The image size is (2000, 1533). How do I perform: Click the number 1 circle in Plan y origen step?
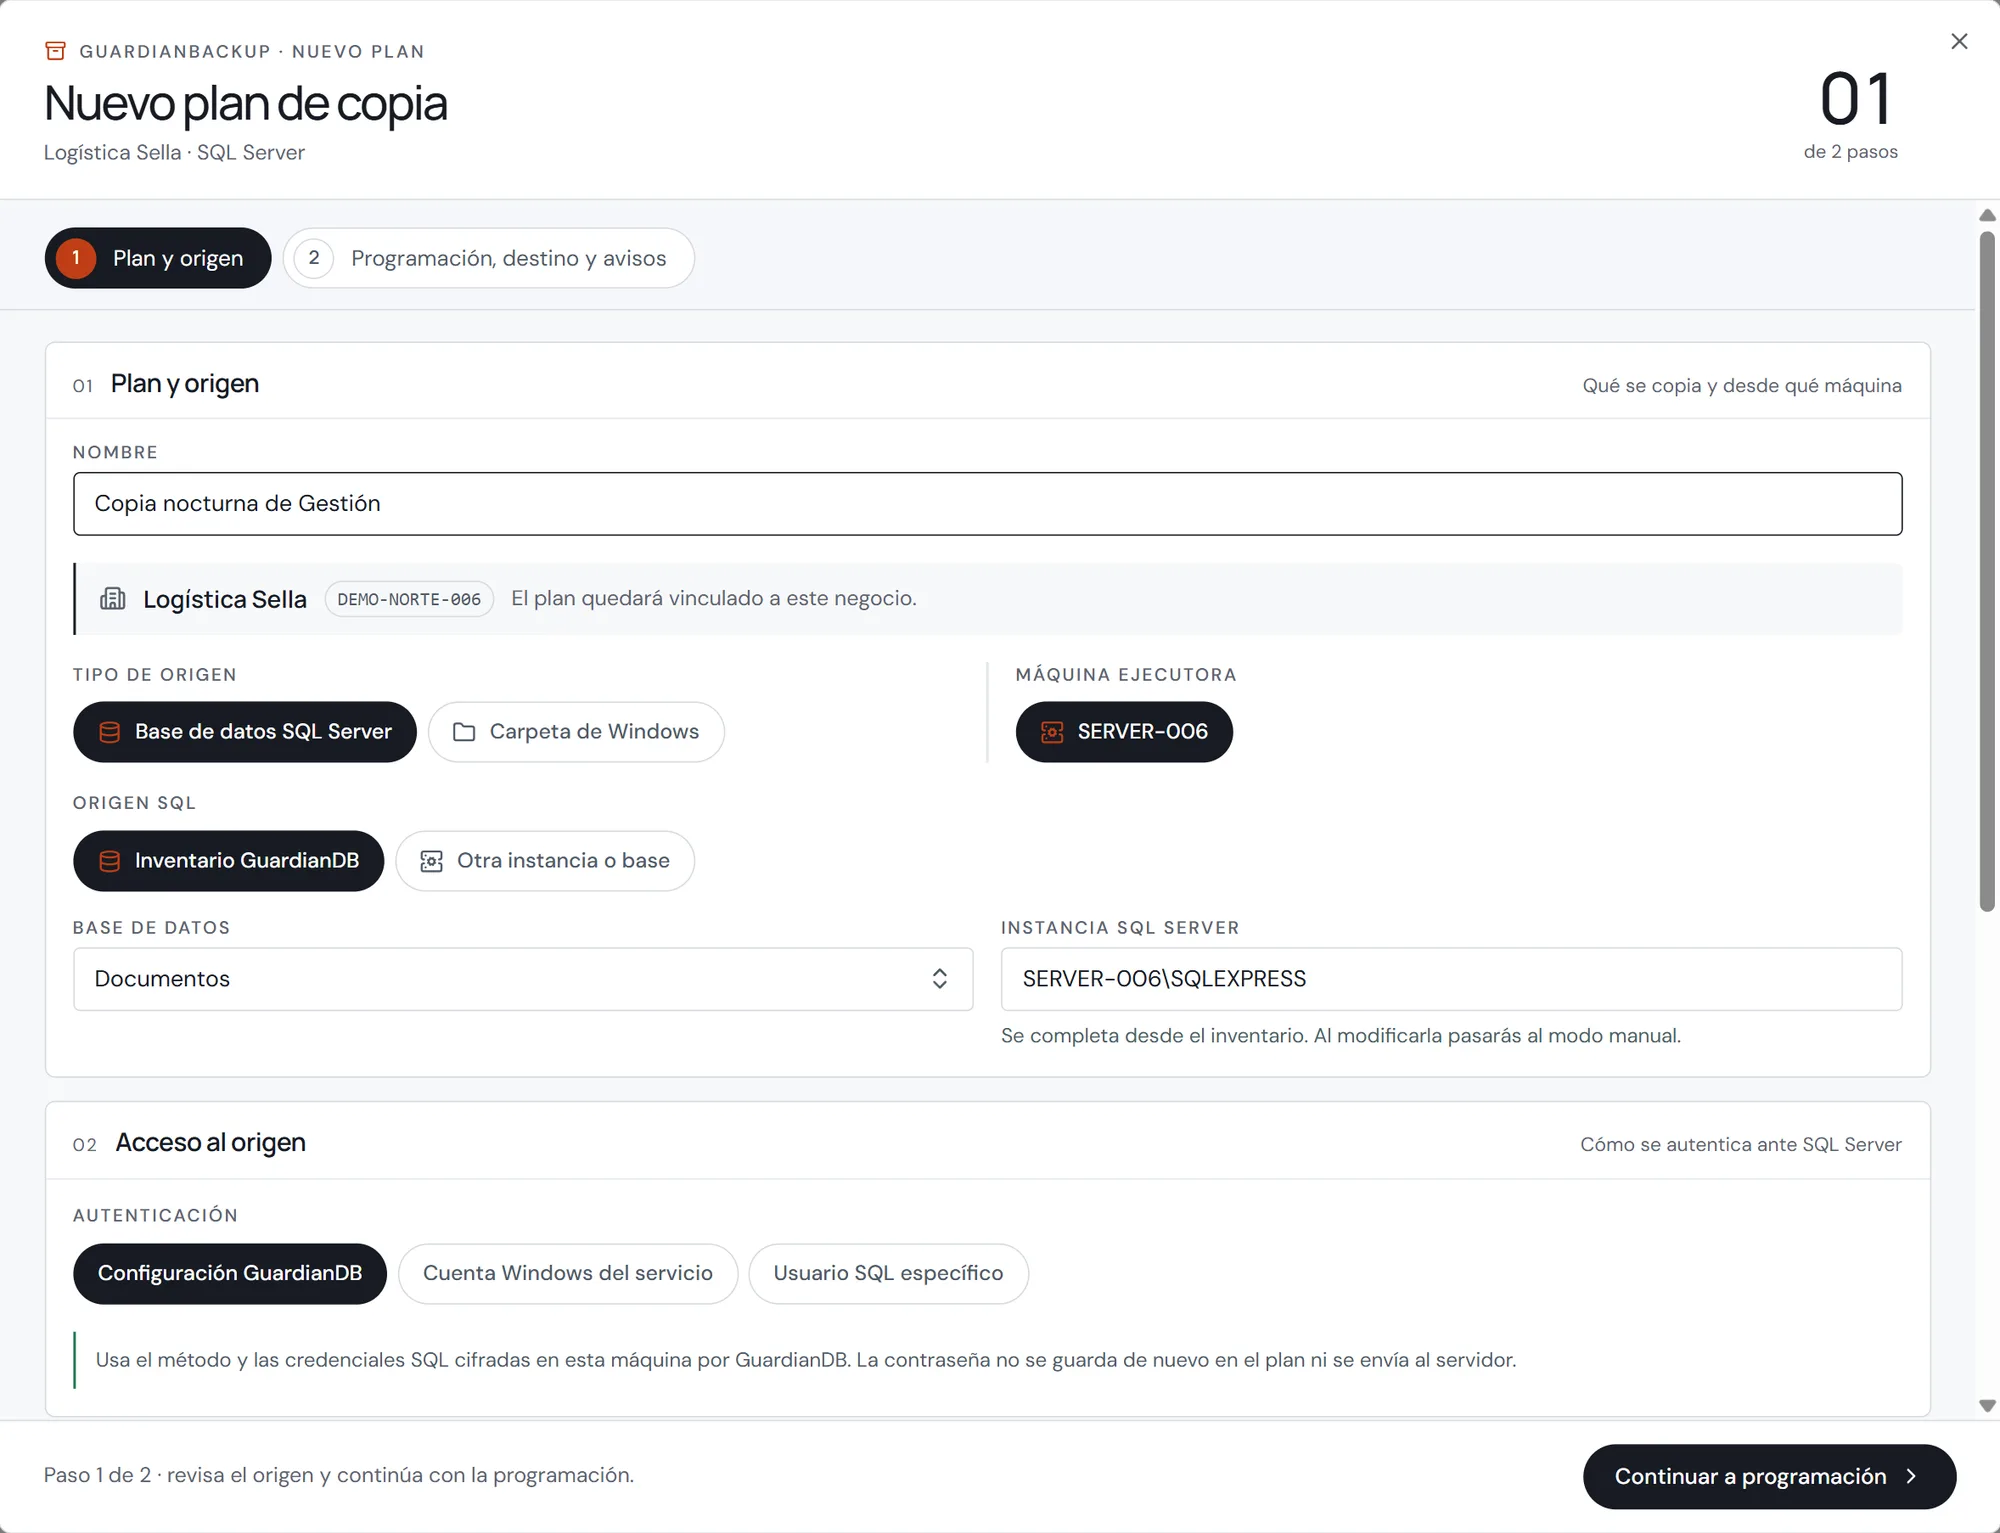point(76,258)
